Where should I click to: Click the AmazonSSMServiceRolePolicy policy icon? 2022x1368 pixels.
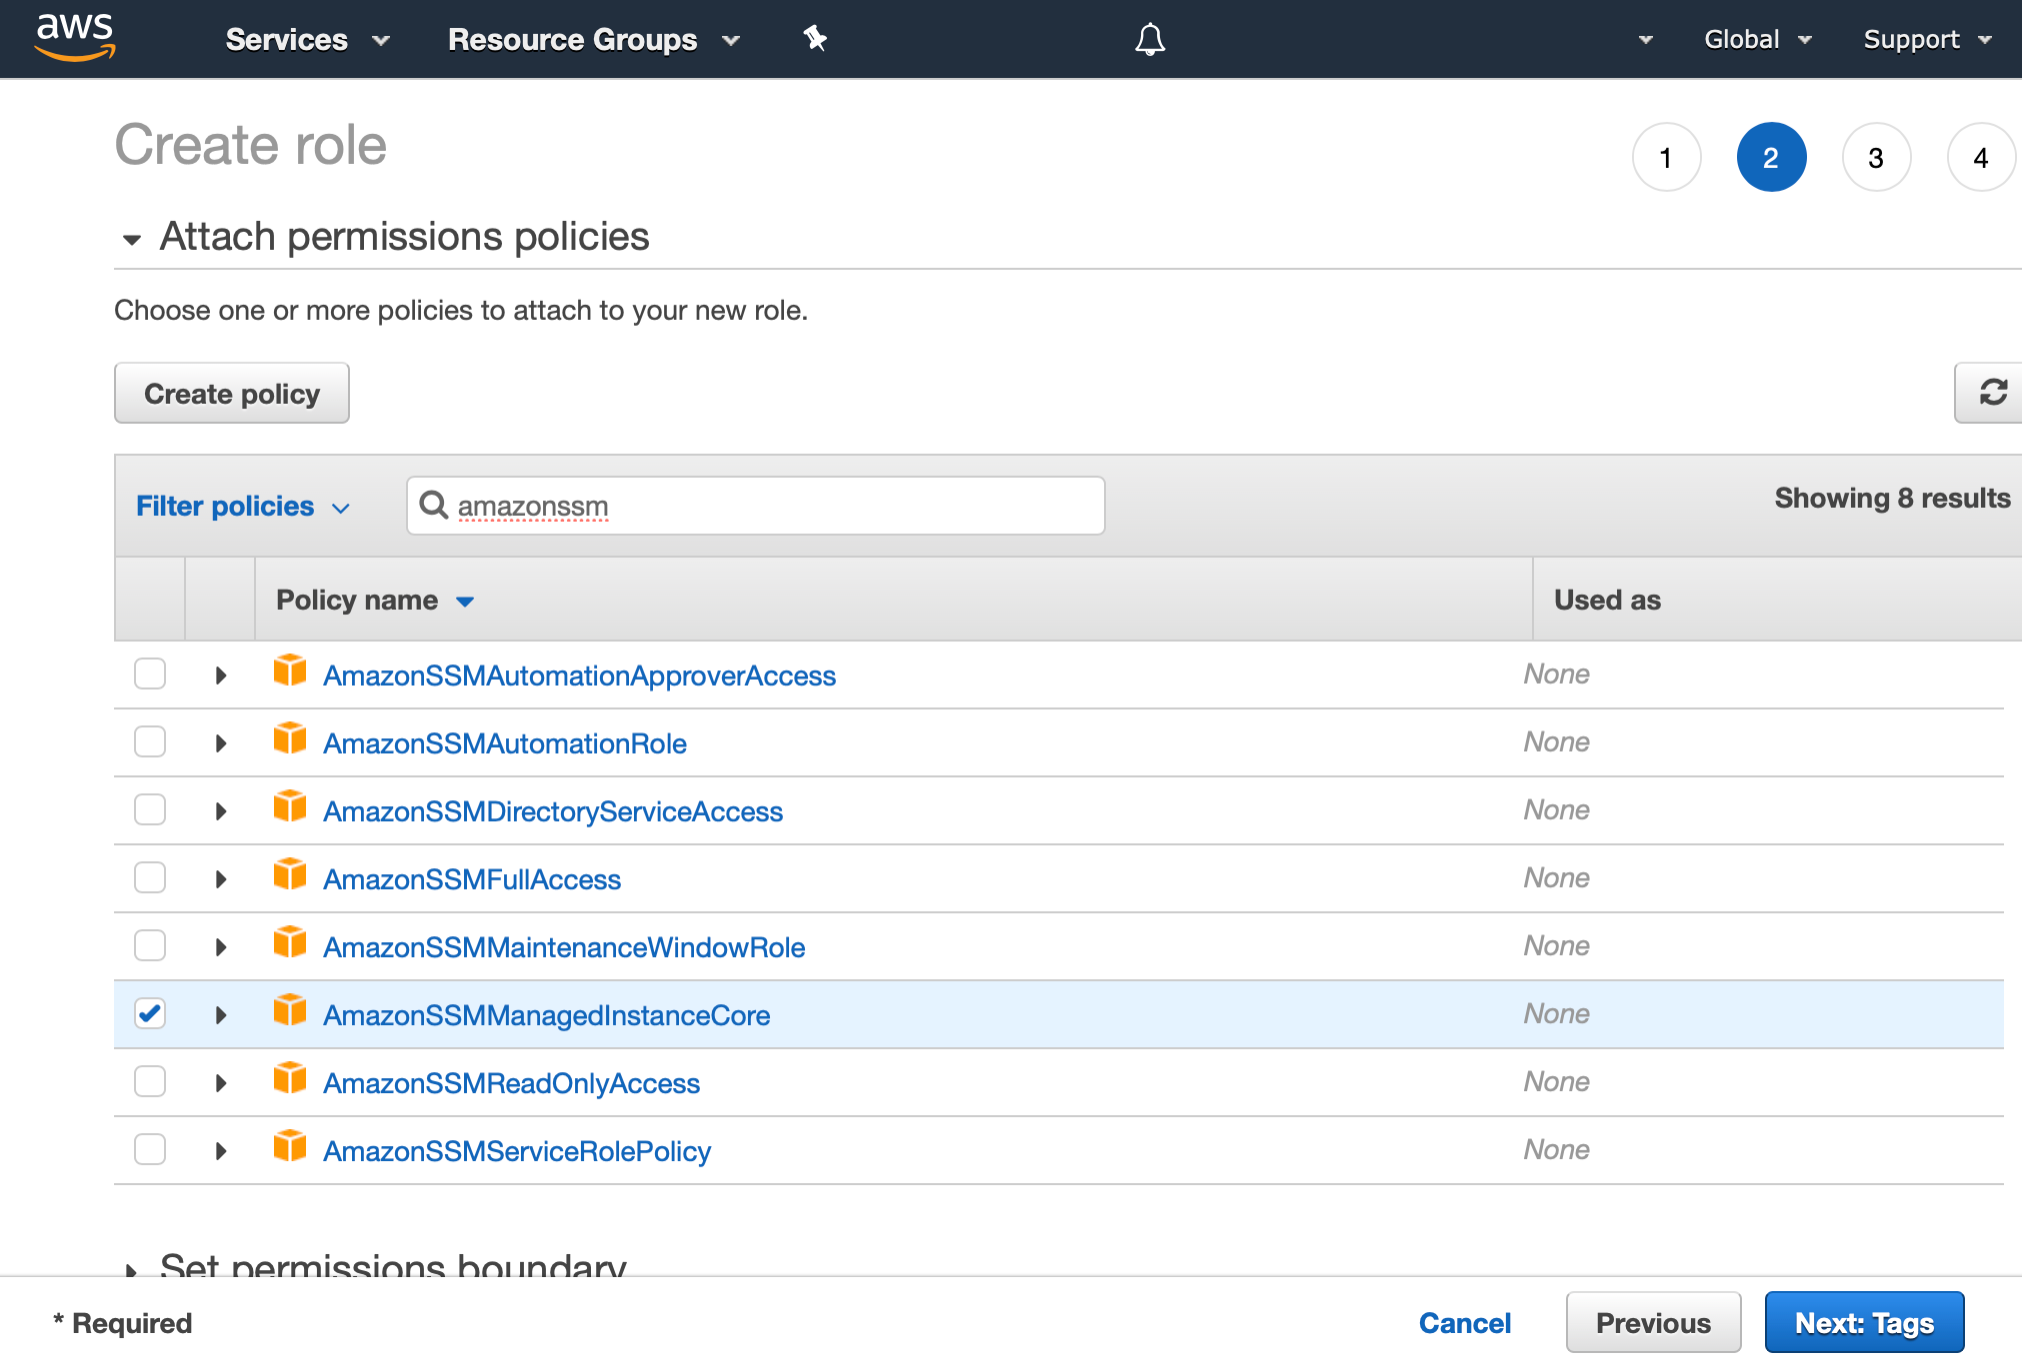[x=290, y=1150]
